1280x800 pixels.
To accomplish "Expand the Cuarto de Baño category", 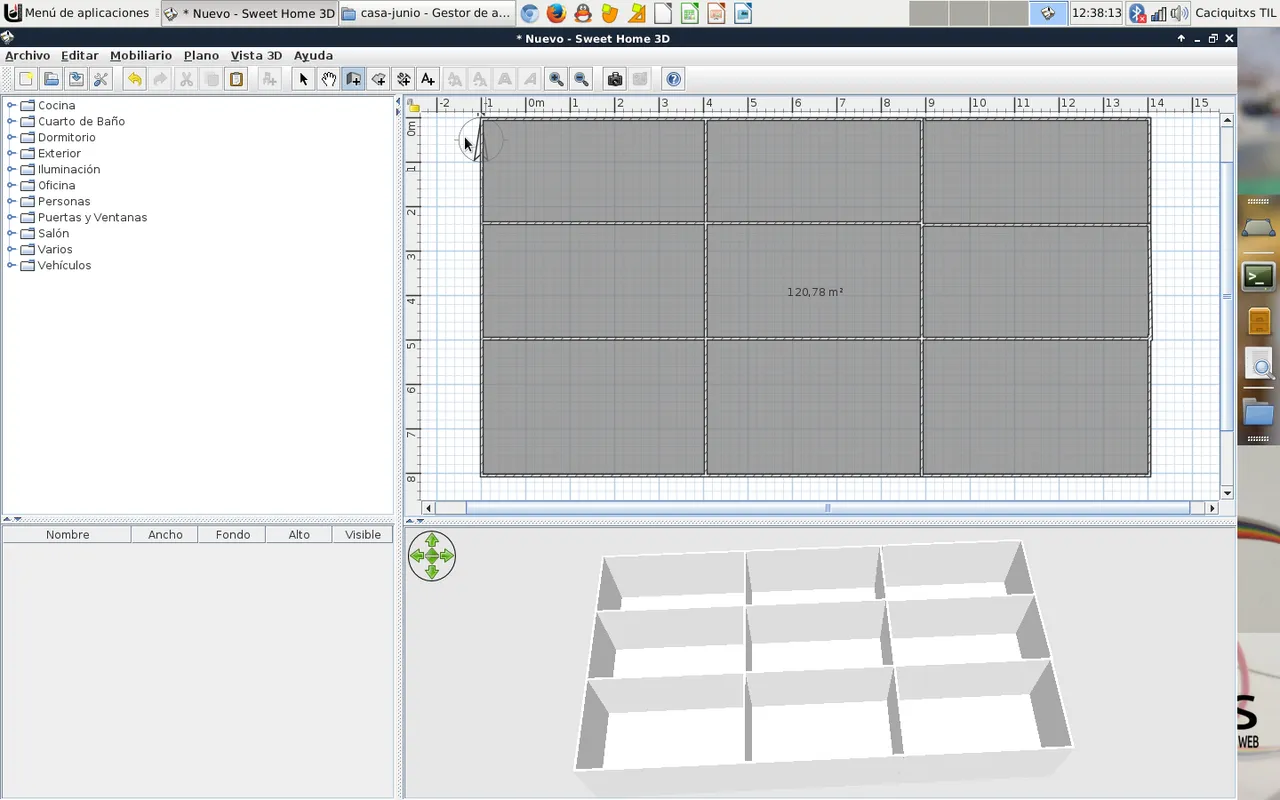I will point(12,121).
